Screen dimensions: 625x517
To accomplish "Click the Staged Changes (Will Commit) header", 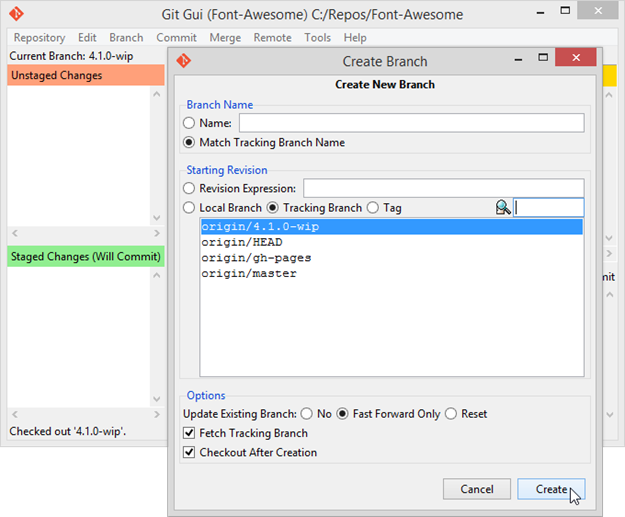I will coord(86,256).
